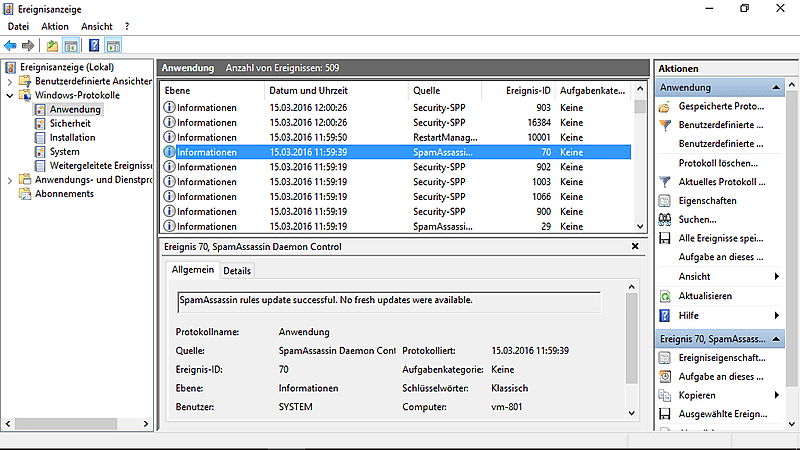Toggle the action pane show/hide toolbar button
Screen dimensions: 800x450
[x=113, y=46]
